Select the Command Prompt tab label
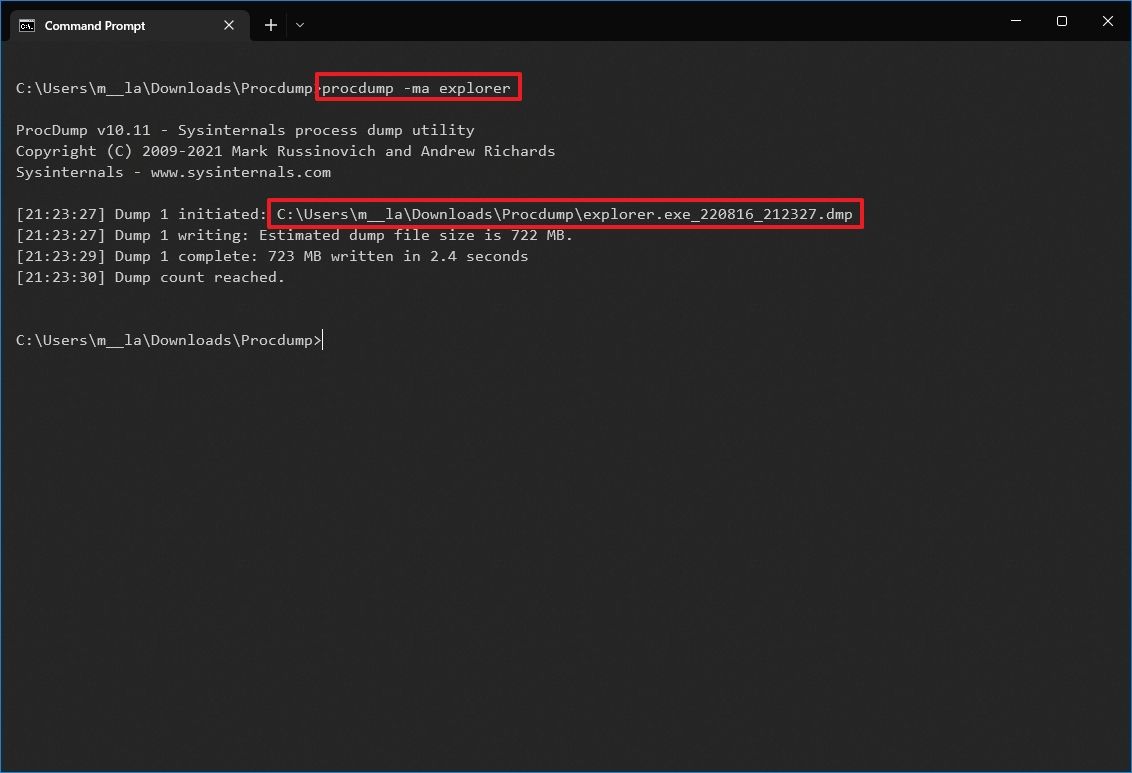Screen dimensions: 1132x773 96,25
